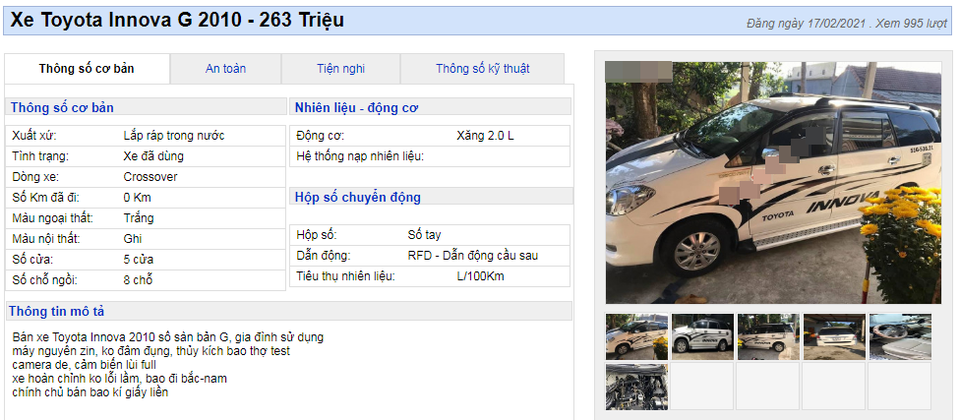
Task: Select third thumbnail of car under trees
Action: 768,337
